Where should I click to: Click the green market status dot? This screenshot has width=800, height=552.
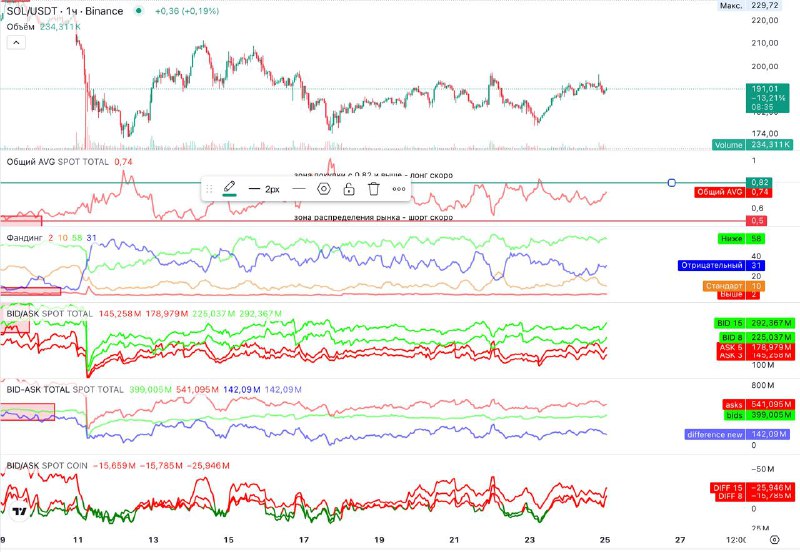[x=137, y=11]
